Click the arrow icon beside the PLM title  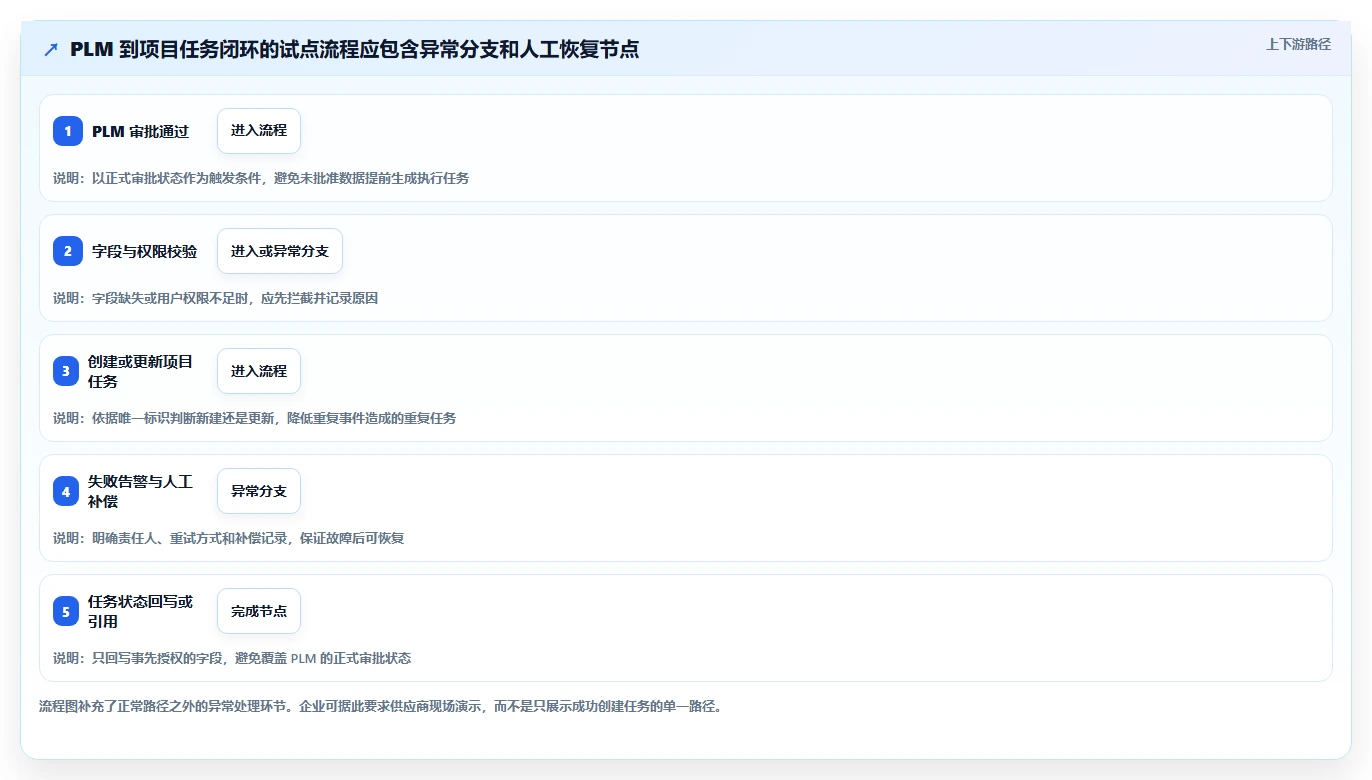(x=51, y=49)
